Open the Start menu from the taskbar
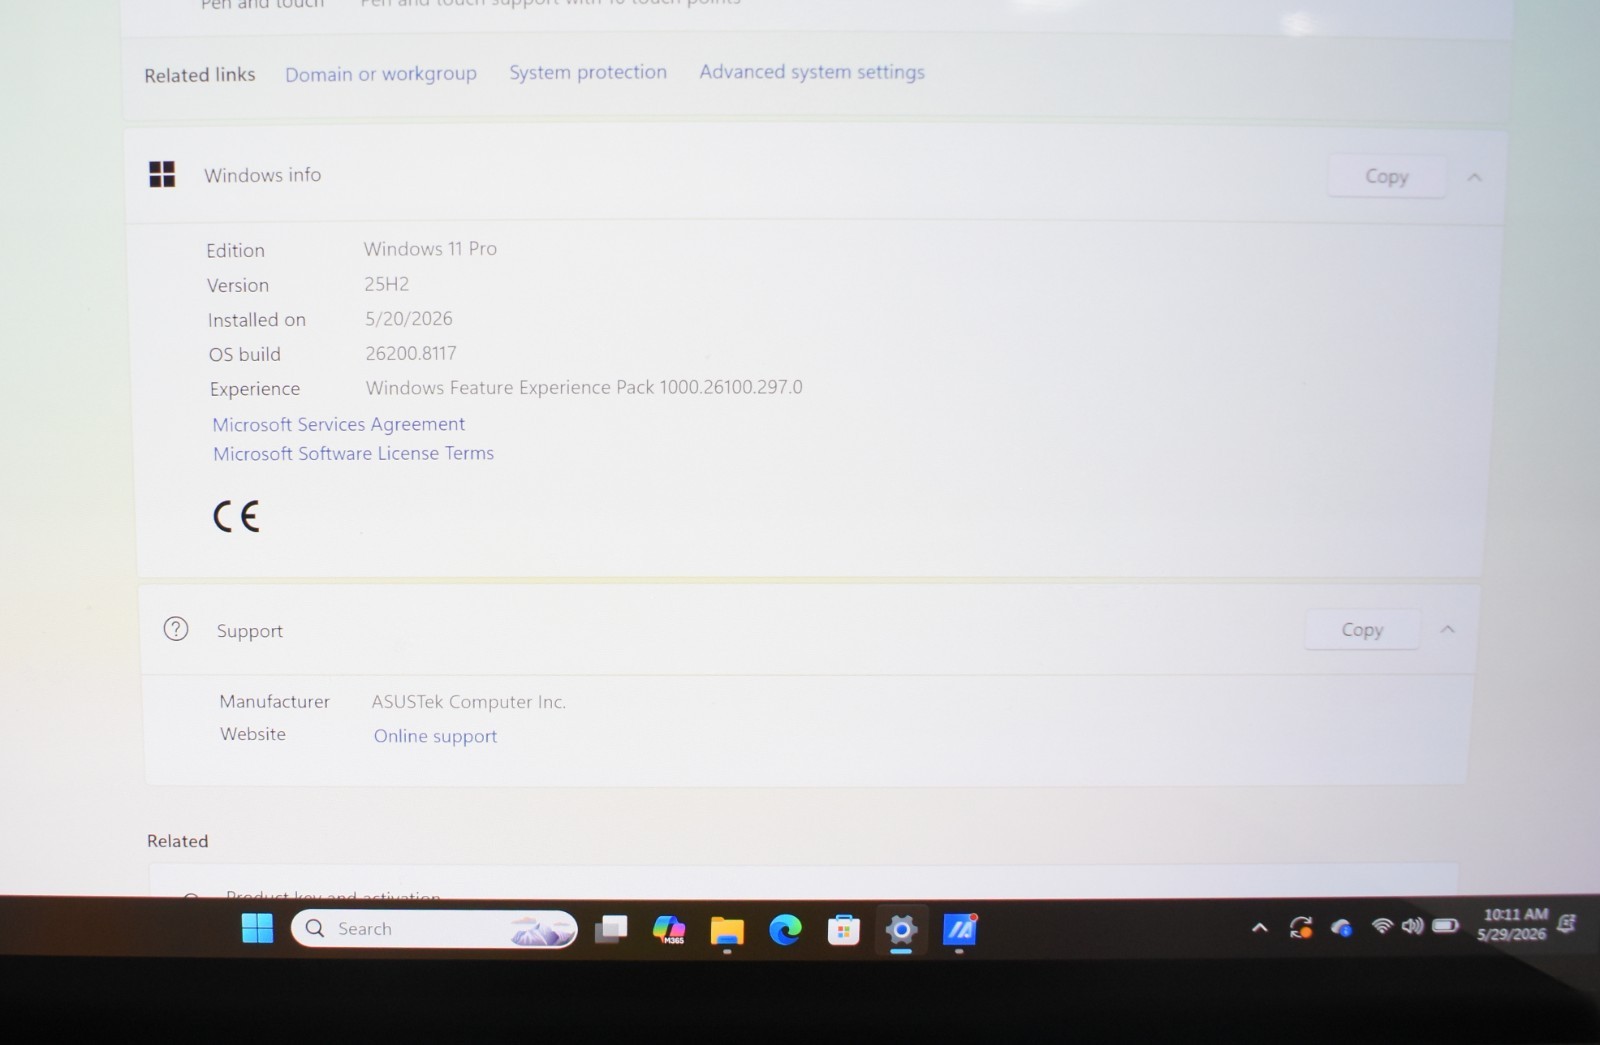The width and height of the screenshot is (1600, 1045). (257, 929)
